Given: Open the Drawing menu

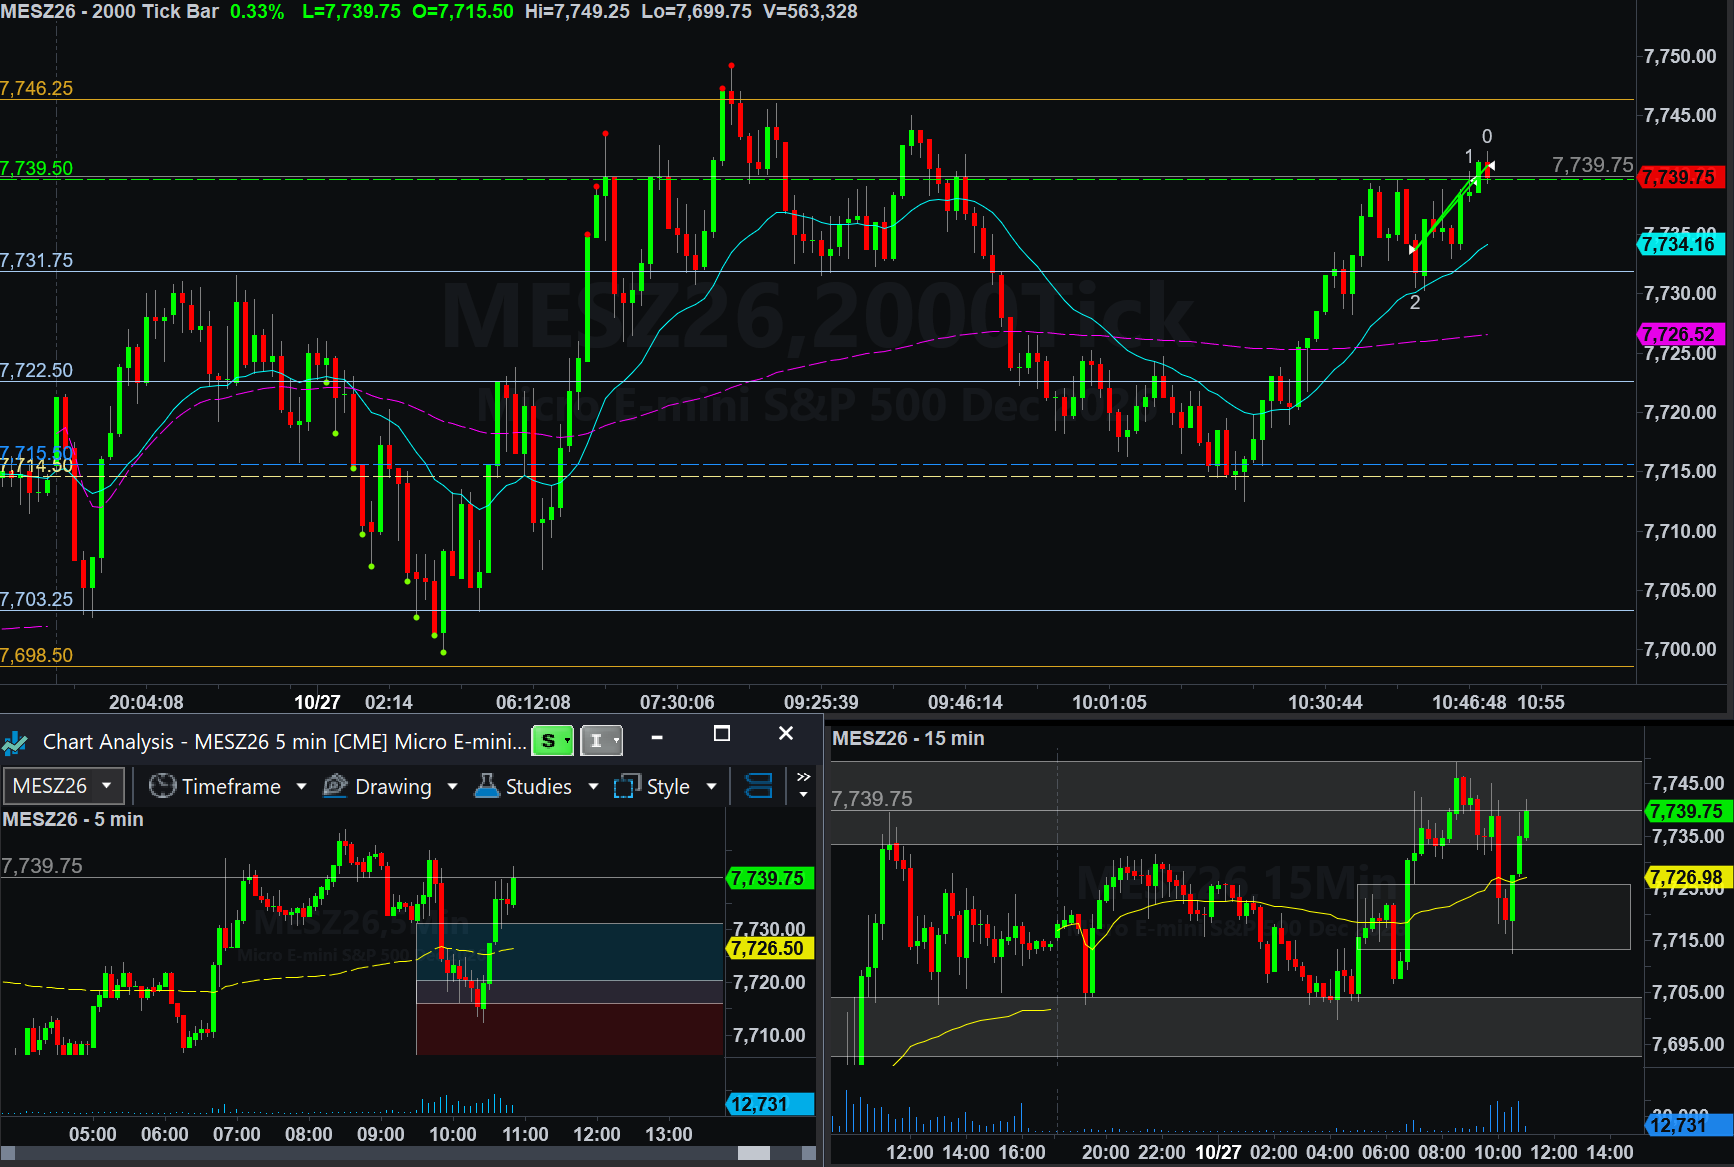Looking at the screenshot, I should (391, 787).
